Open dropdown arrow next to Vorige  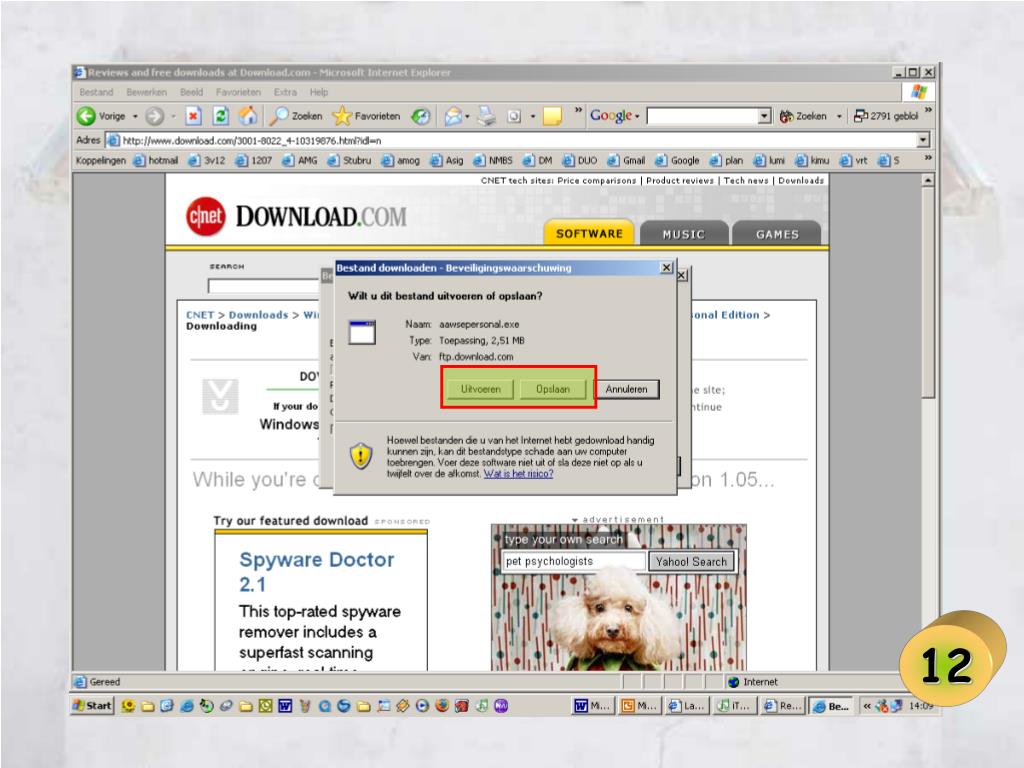tap(135, 117)
